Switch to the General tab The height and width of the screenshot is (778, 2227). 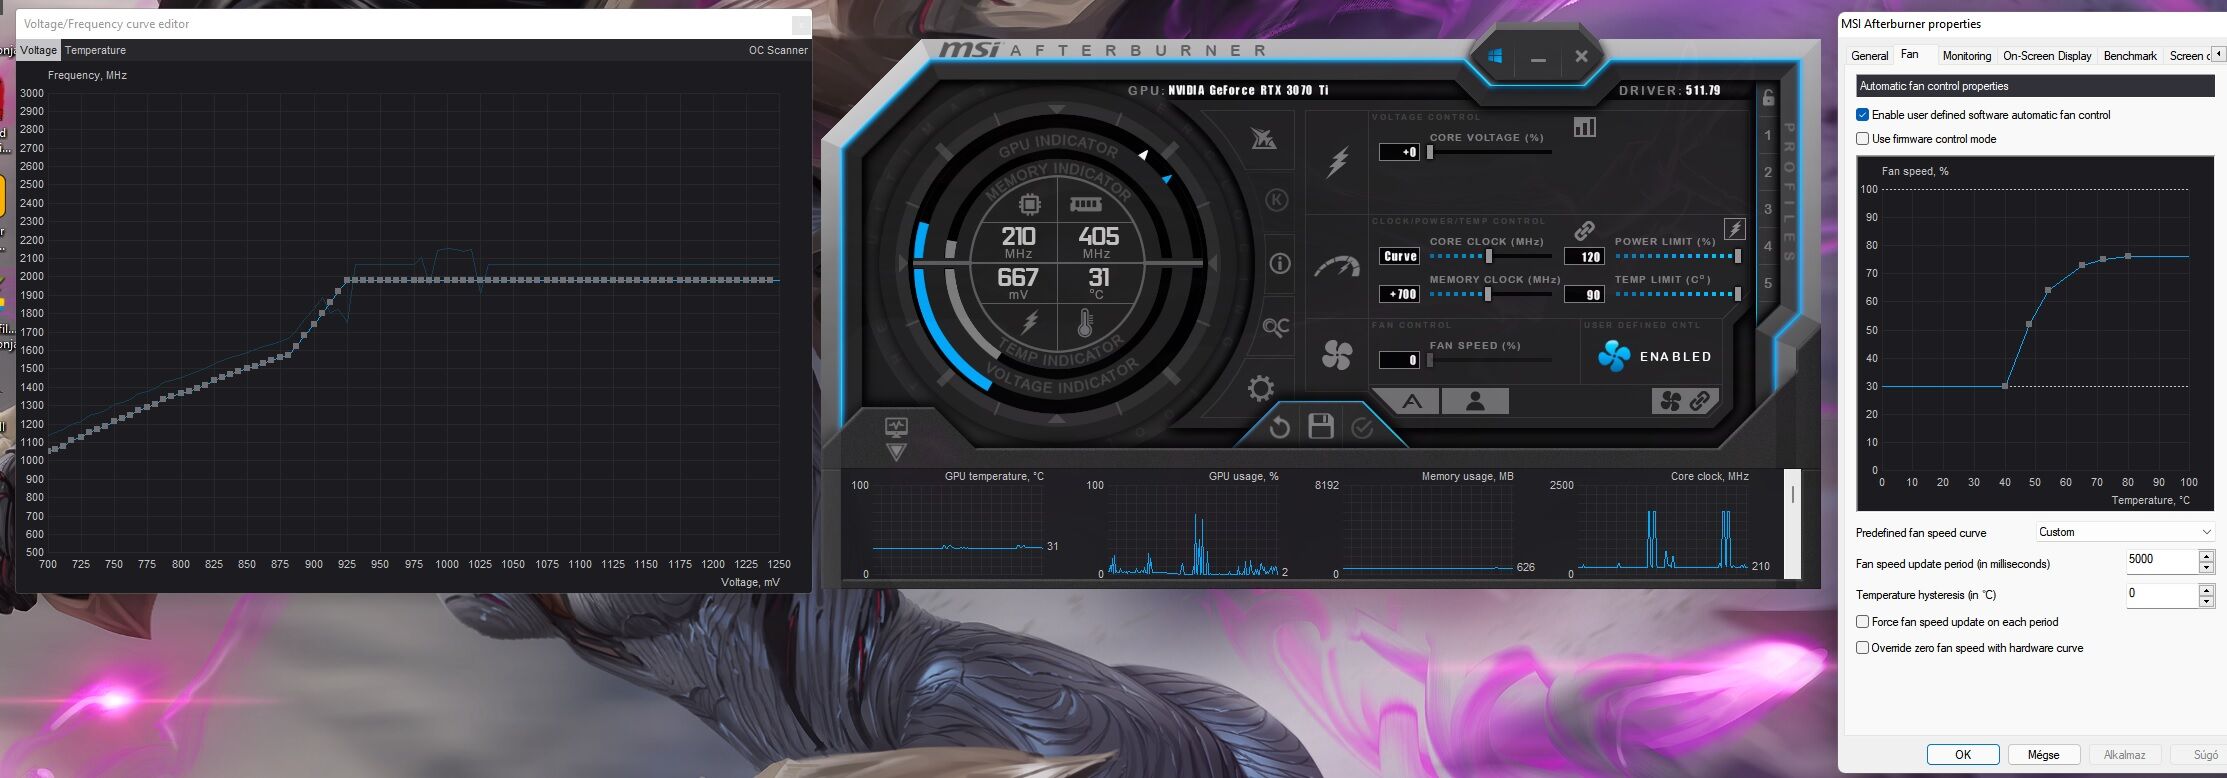click(1869, 56)
